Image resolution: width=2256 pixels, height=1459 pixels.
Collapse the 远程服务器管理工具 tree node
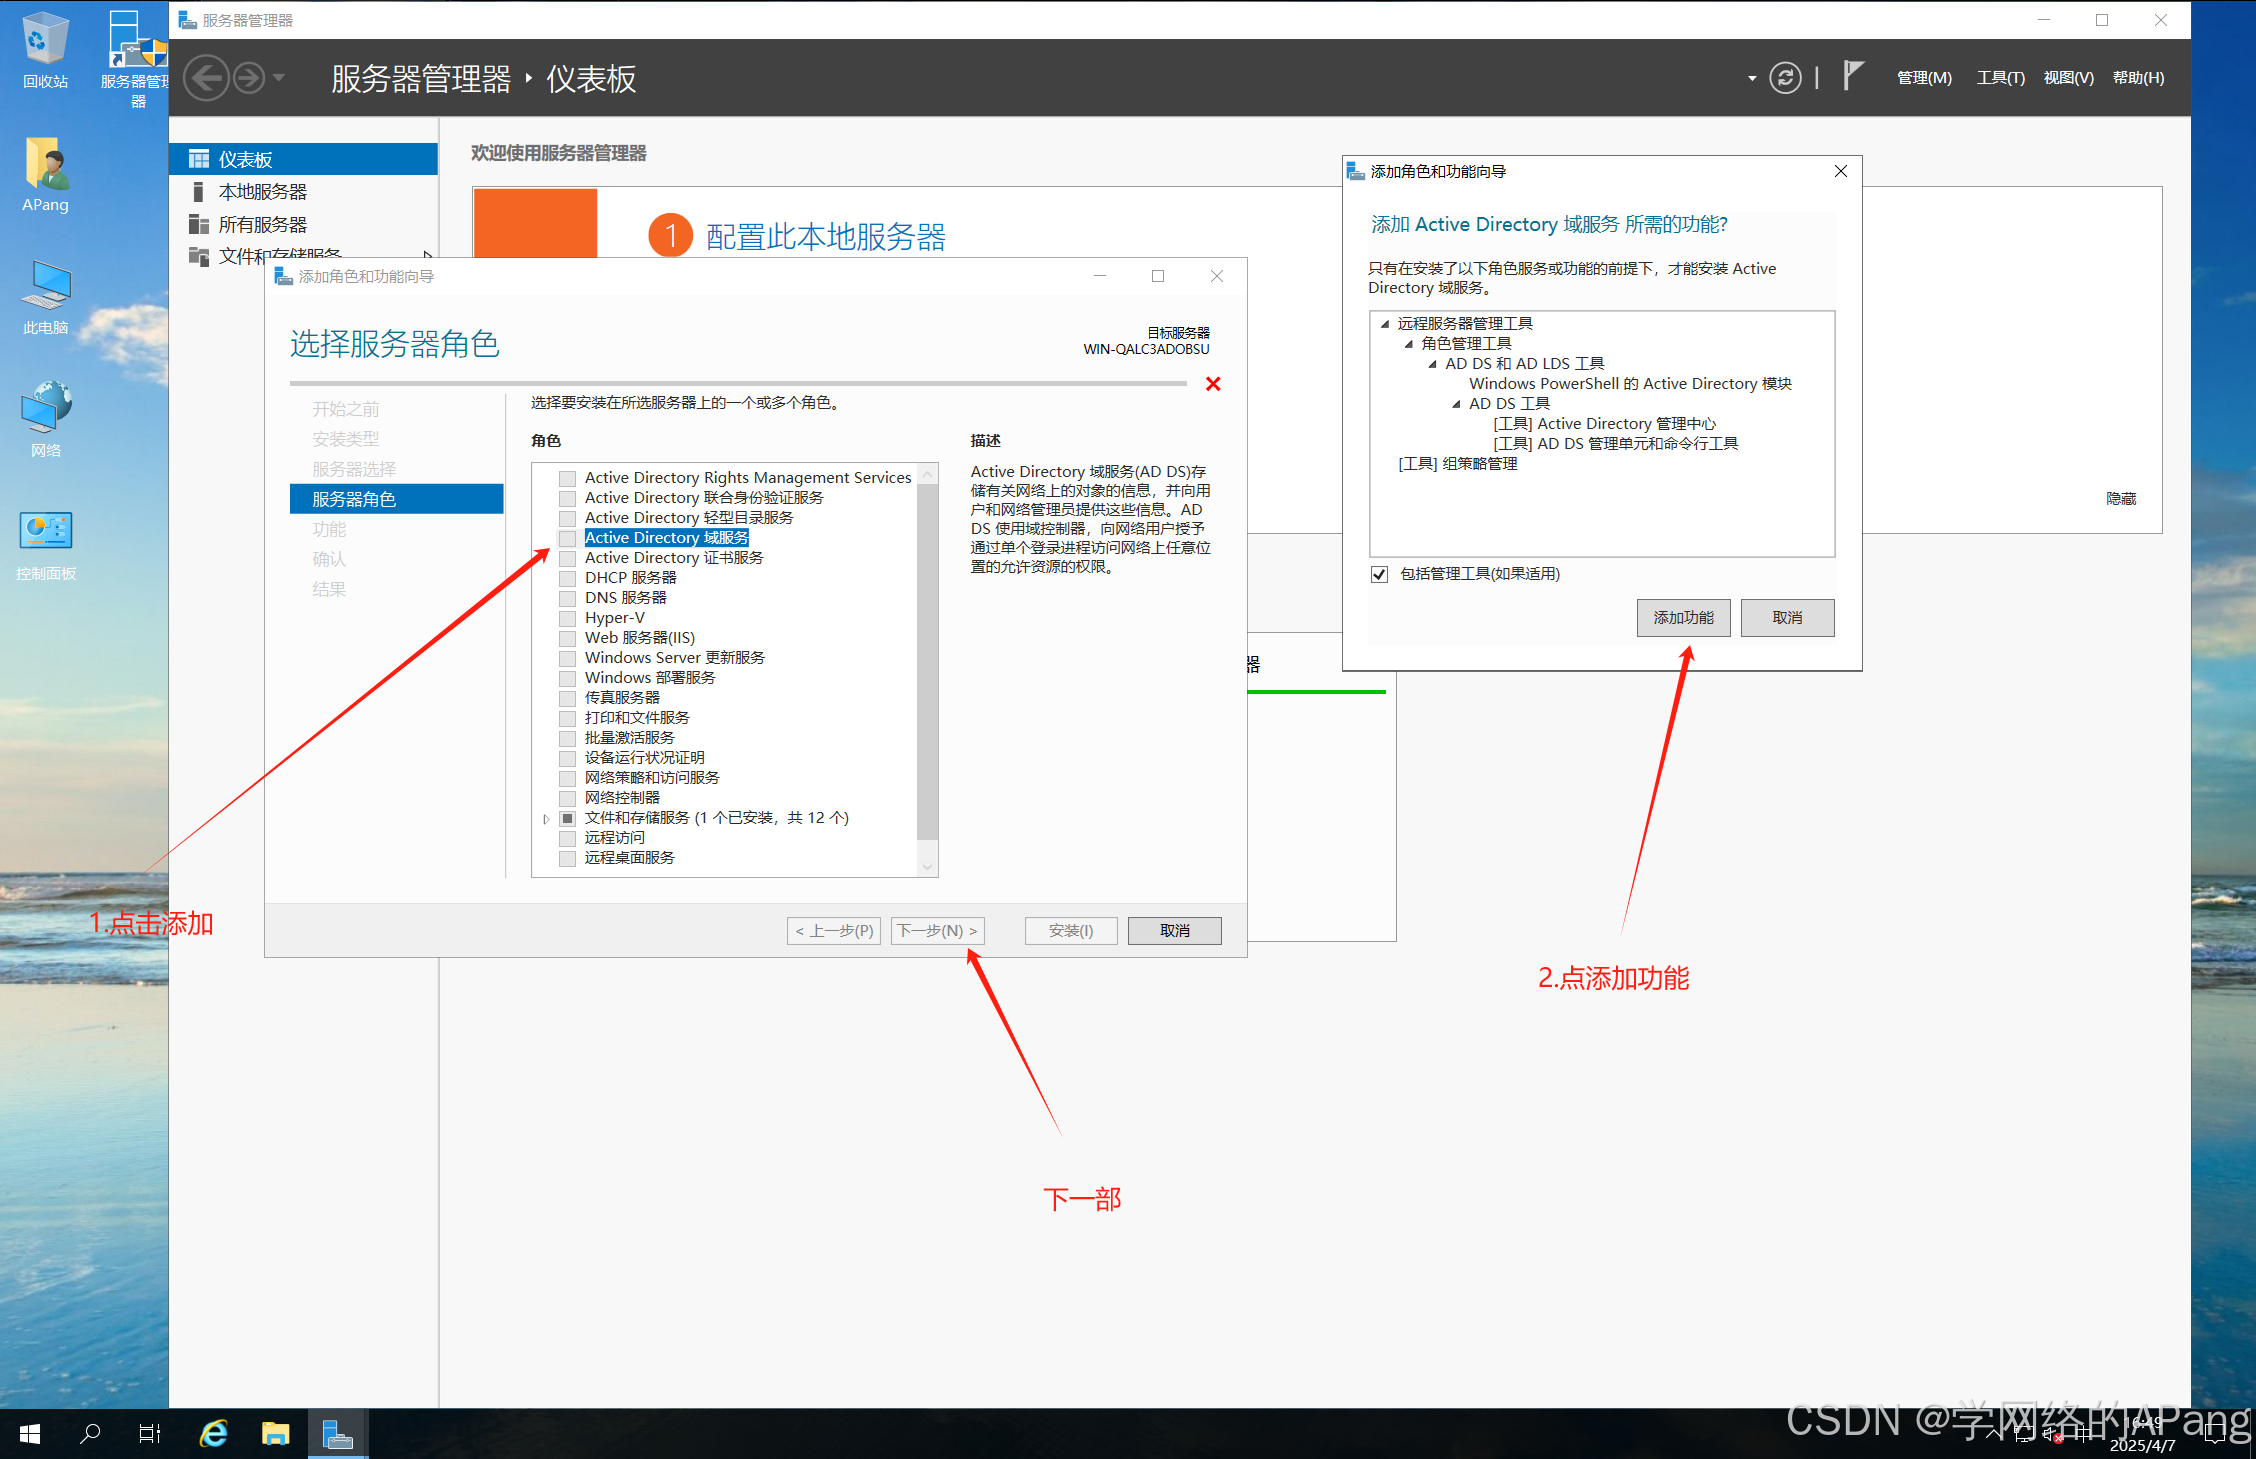click(1385, 324)
